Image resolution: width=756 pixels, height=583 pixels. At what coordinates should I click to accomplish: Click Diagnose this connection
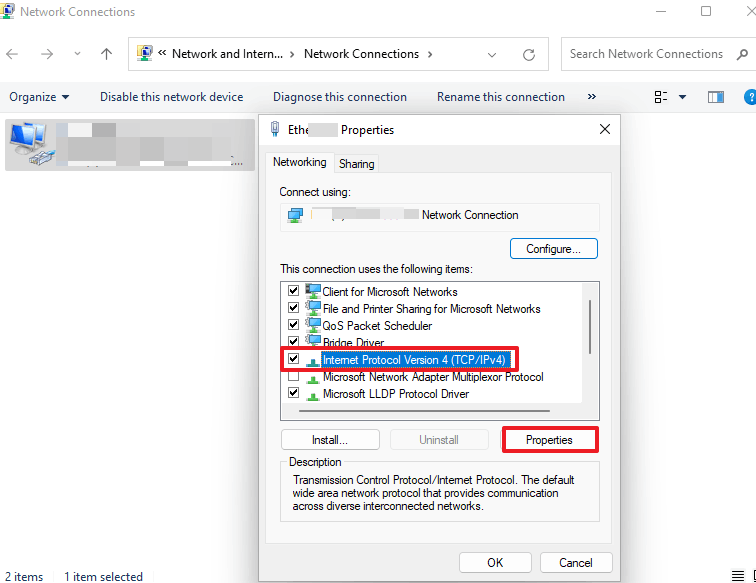tap(340, 97)
